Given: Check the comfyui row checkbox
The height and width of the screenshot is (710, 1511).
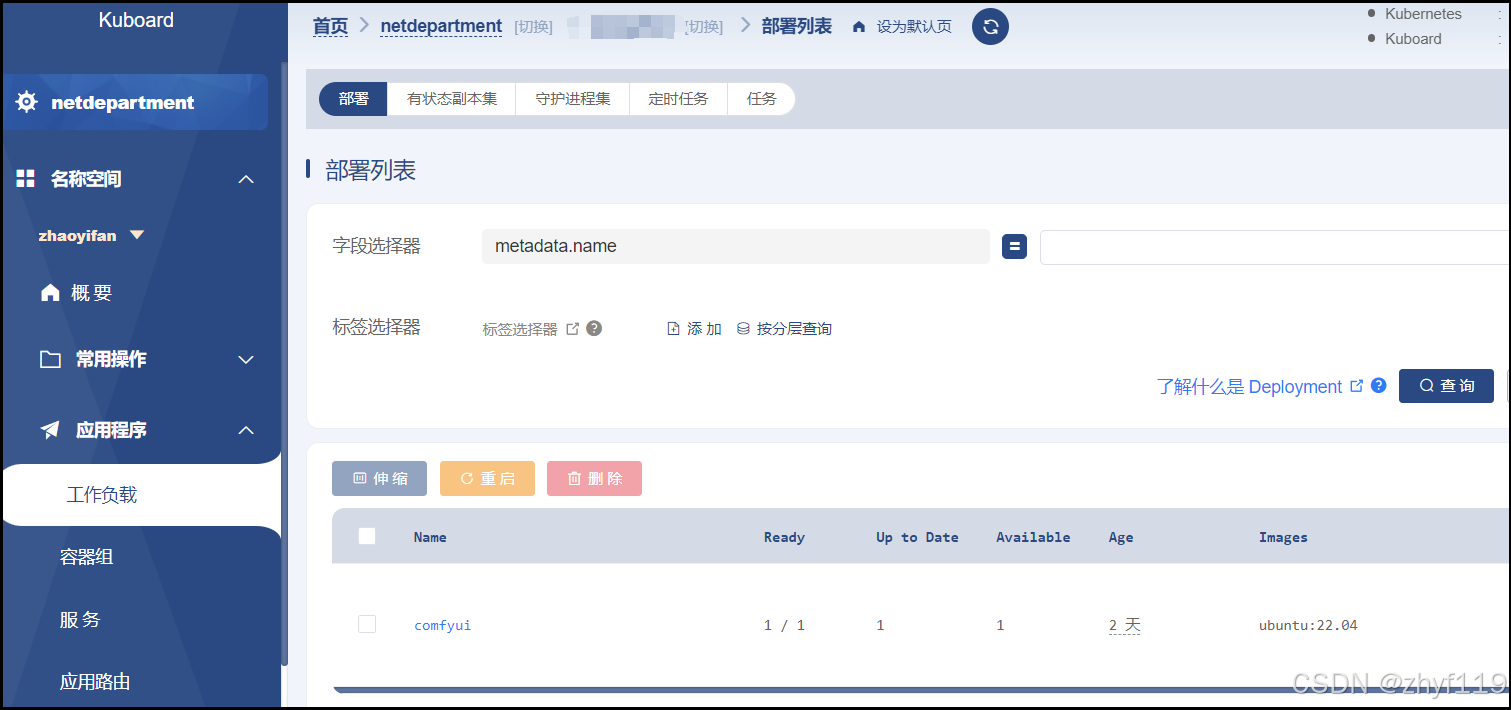Looking at the screenshot, I should pyautogui.click(x=367, y=624).
